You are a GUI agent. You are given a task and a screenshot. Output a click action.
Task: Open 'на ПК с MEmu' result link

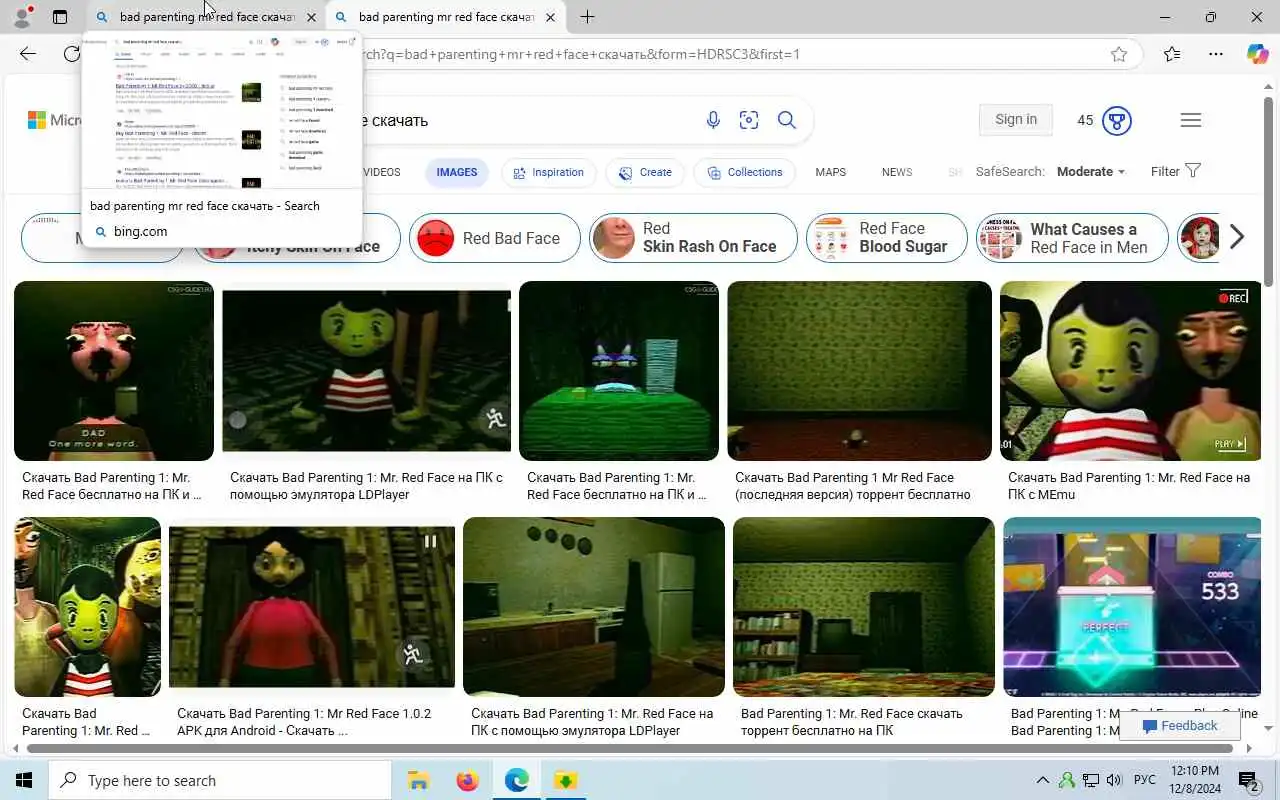click(1129, 486)
